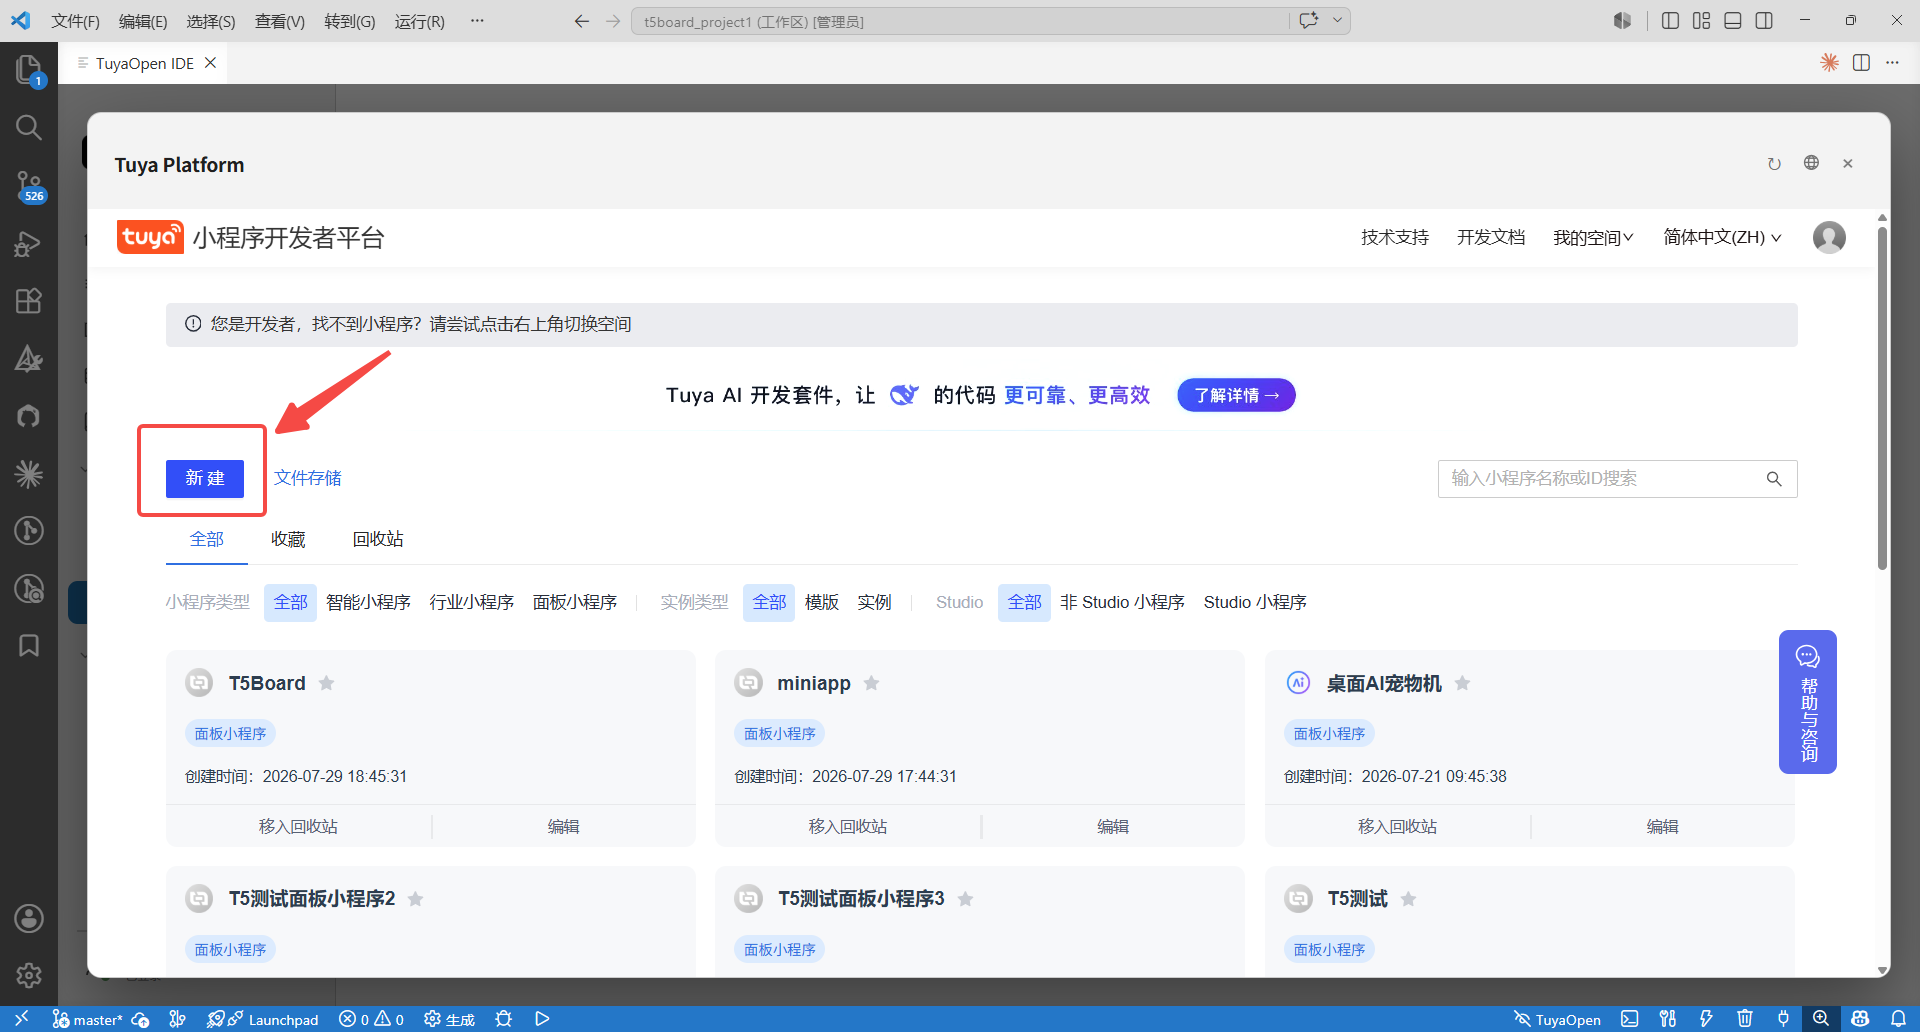Open Source Control with 526 badge
This screenshot has width=1920, height=1032.
[28, 185]
